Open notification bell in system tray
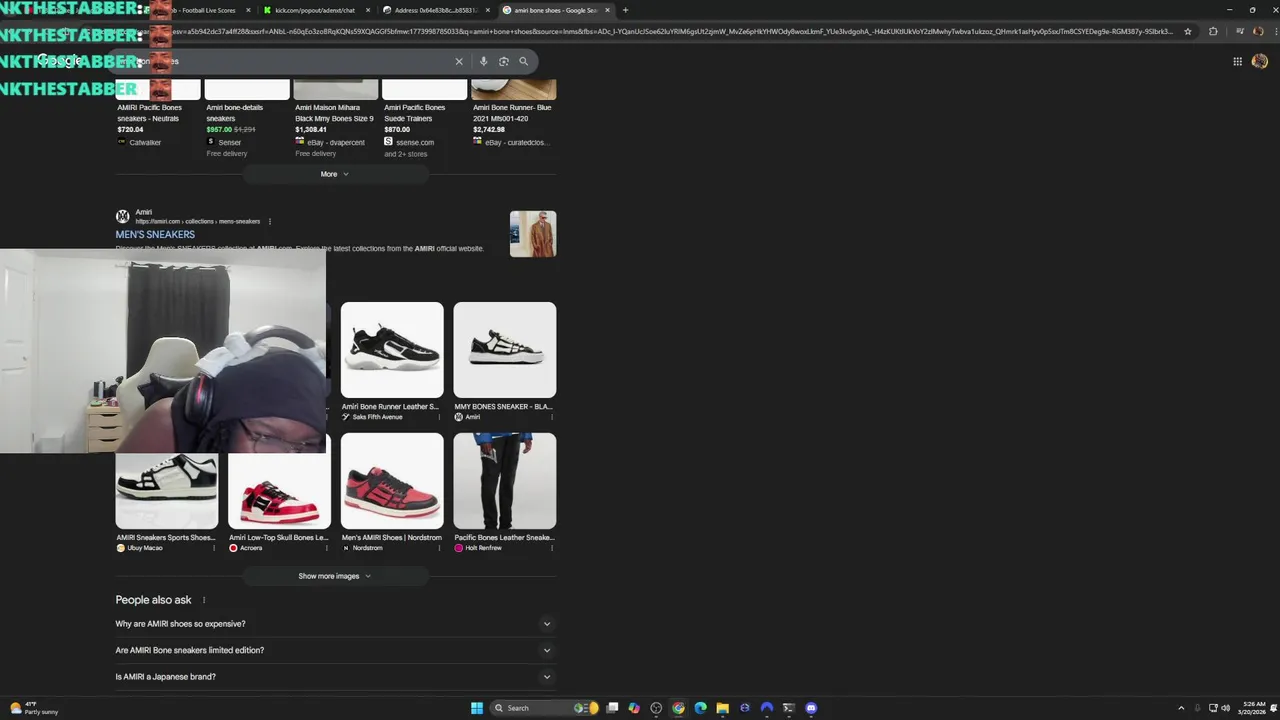 (1271, 708)
